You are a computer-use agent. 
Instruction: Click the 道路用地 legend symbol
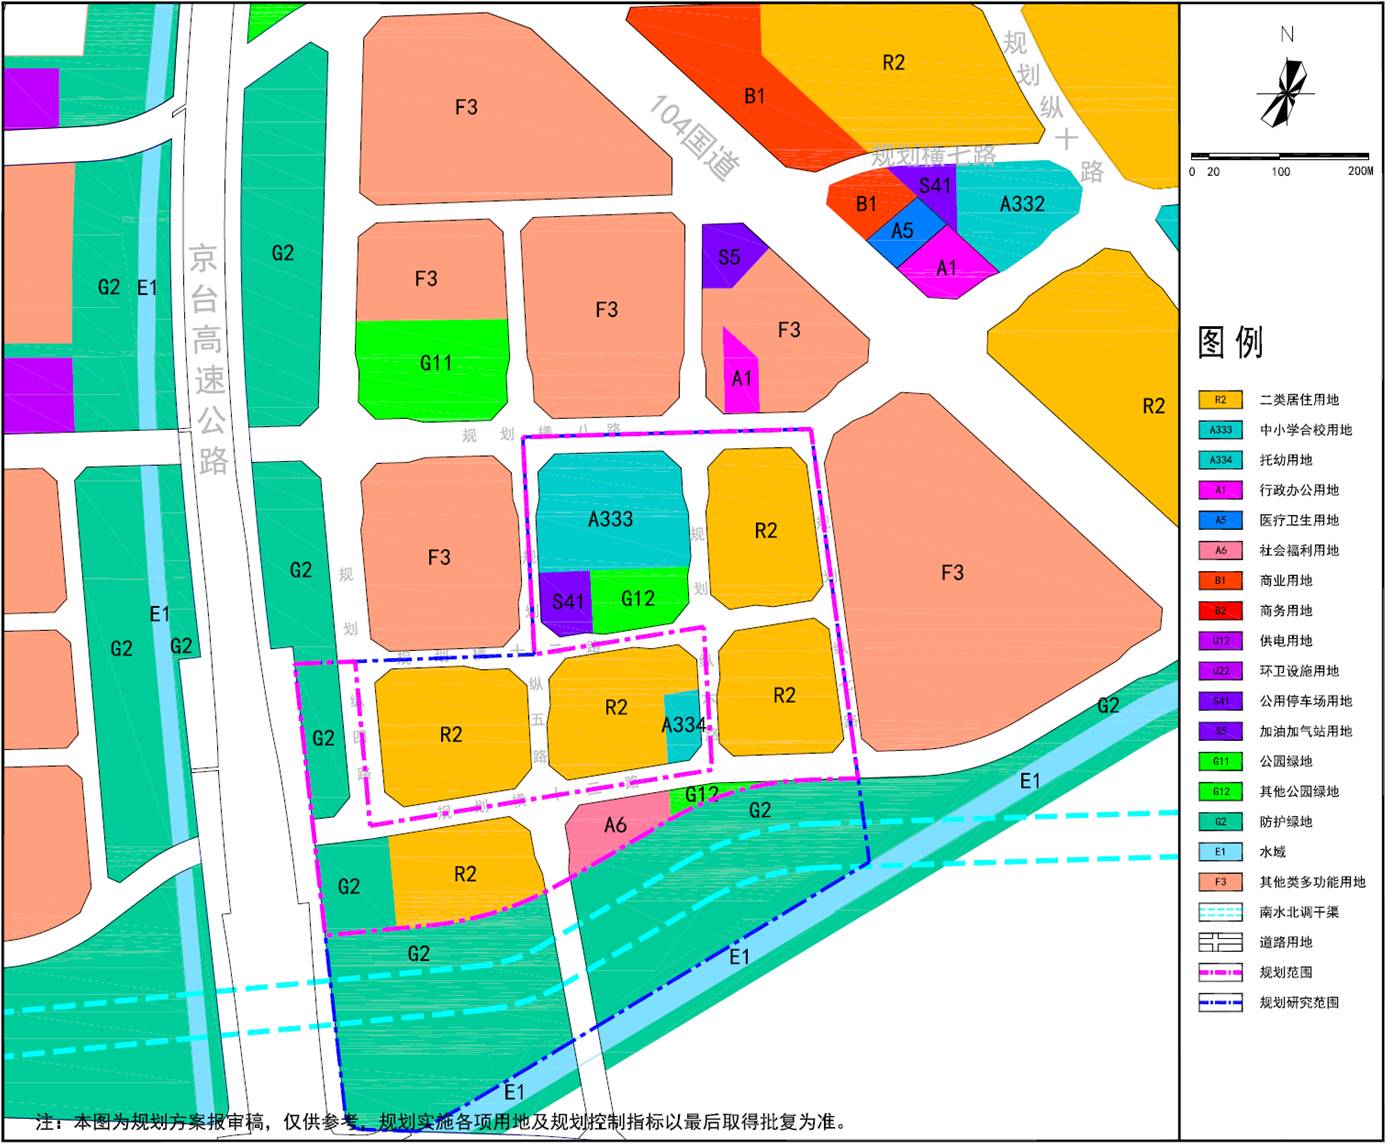point(1220,943)
